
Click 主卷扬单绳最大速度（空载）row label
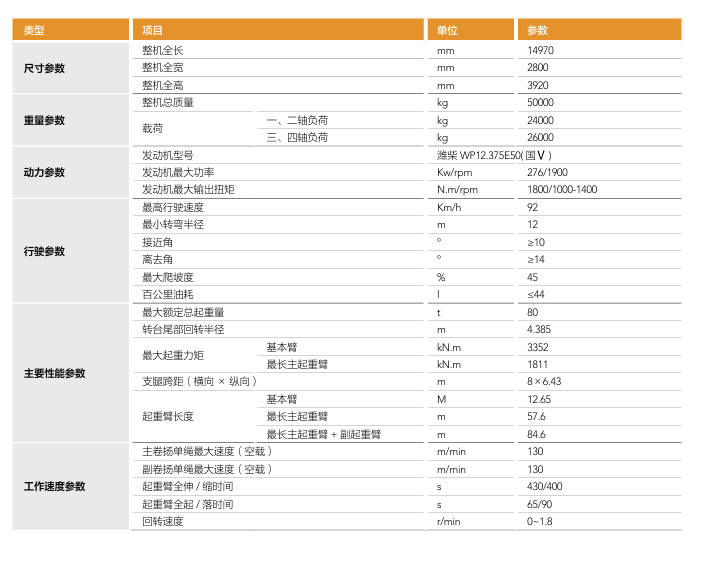coord(207,452)
